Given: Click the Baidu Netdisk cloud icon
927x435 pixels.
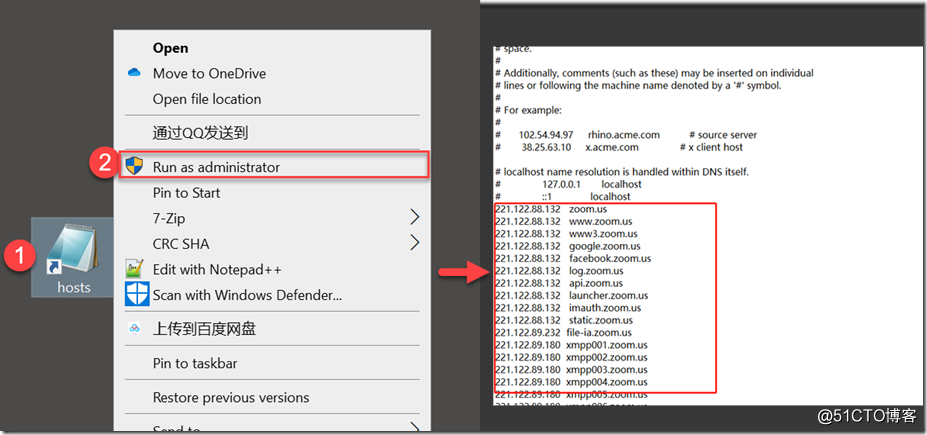Looking at the screenshot, I should tap(134, 329).
